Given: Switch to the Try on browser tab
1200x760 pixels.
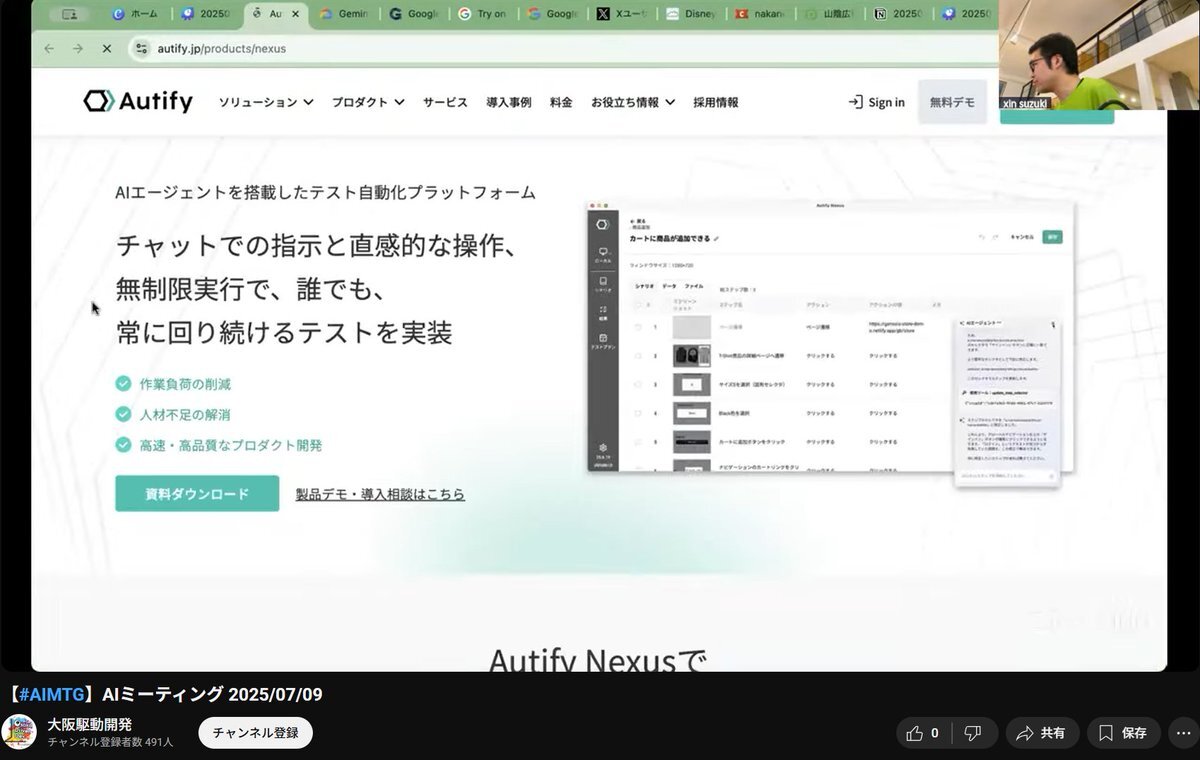Looking at the screenshot, I should [480, 14].
